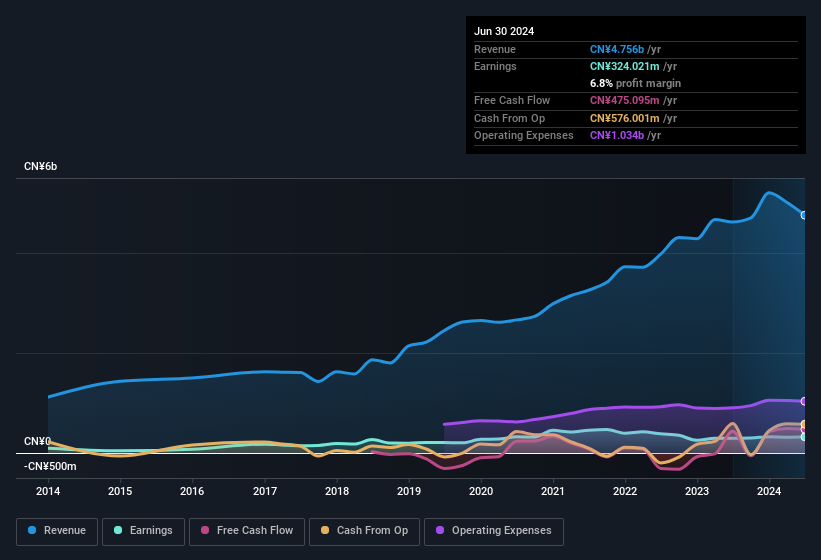Click the CN¥6b y-axis label

pyautogui.click(x=40, y=166)
